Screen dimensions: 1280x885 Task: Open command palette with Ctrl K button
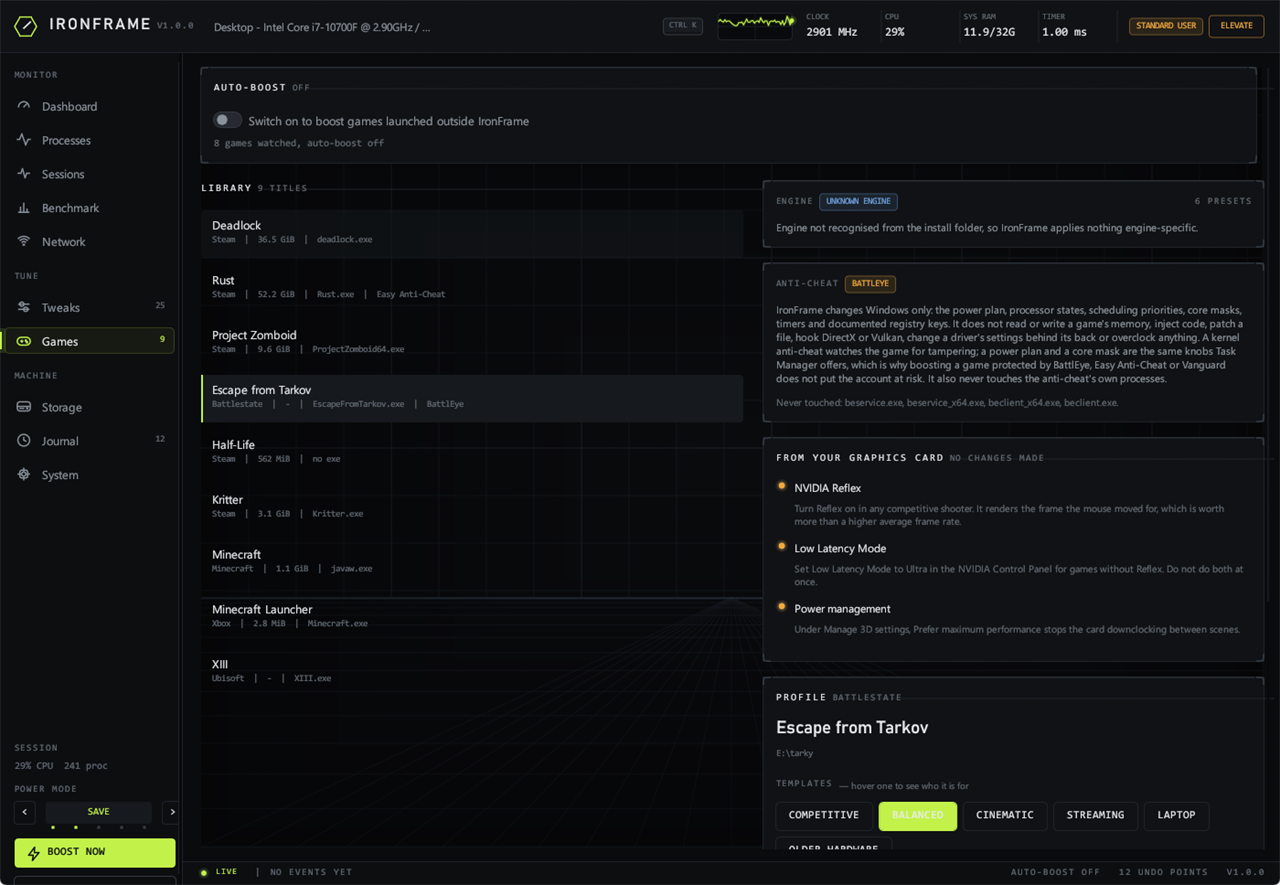pyautogui.click(x=683, y=26)
